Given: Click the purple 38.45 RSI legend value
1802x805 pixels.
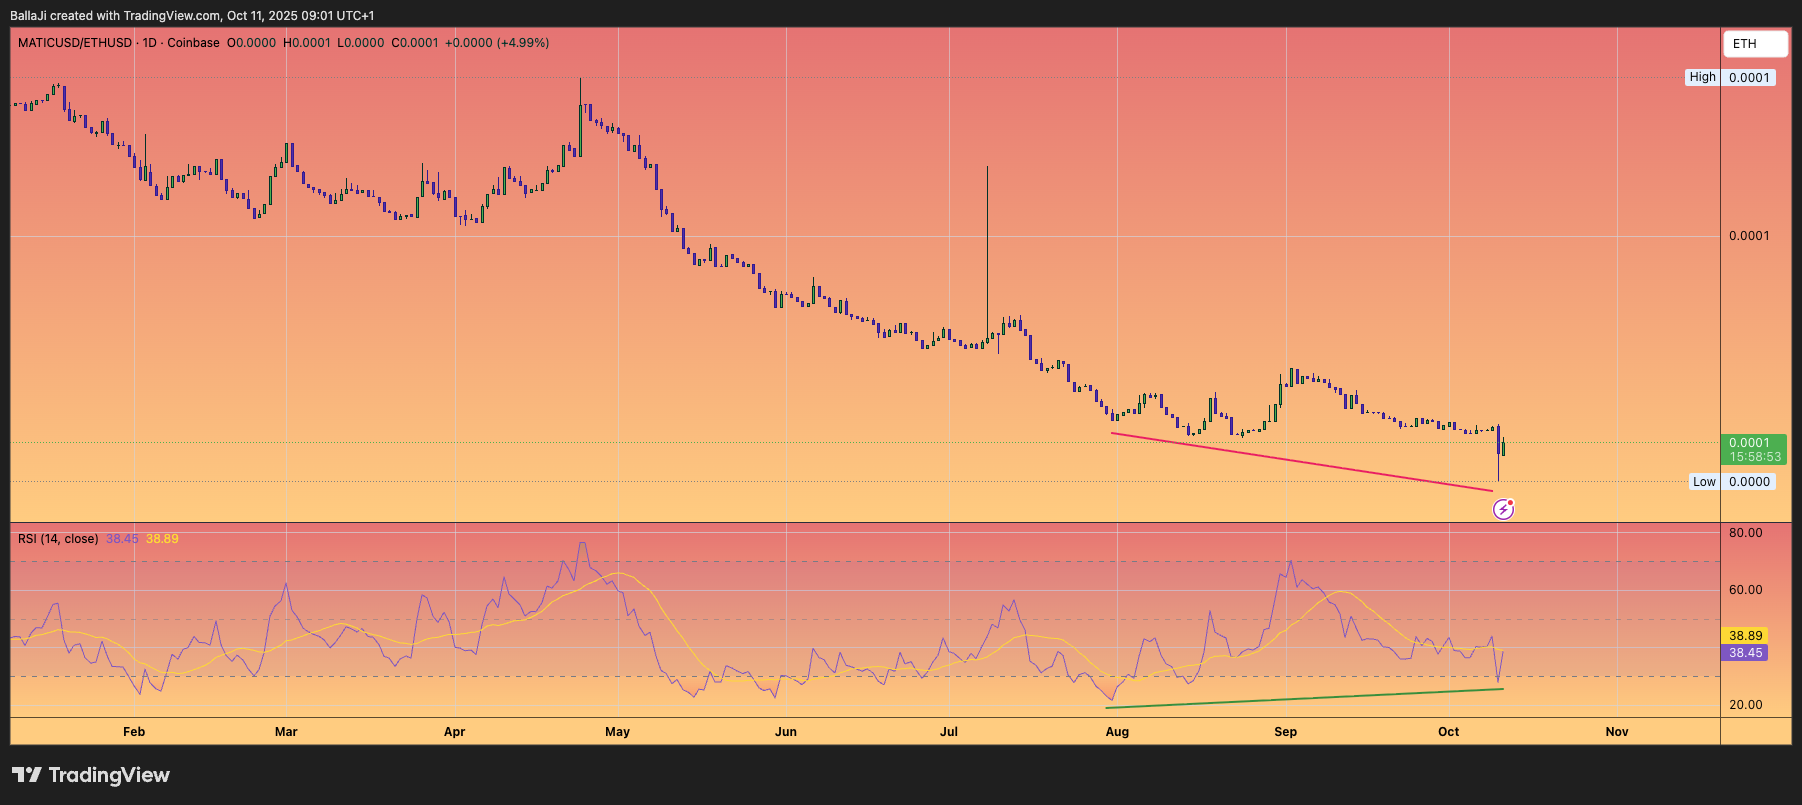Looking at the screenshot, I should [x=122, y=539].
